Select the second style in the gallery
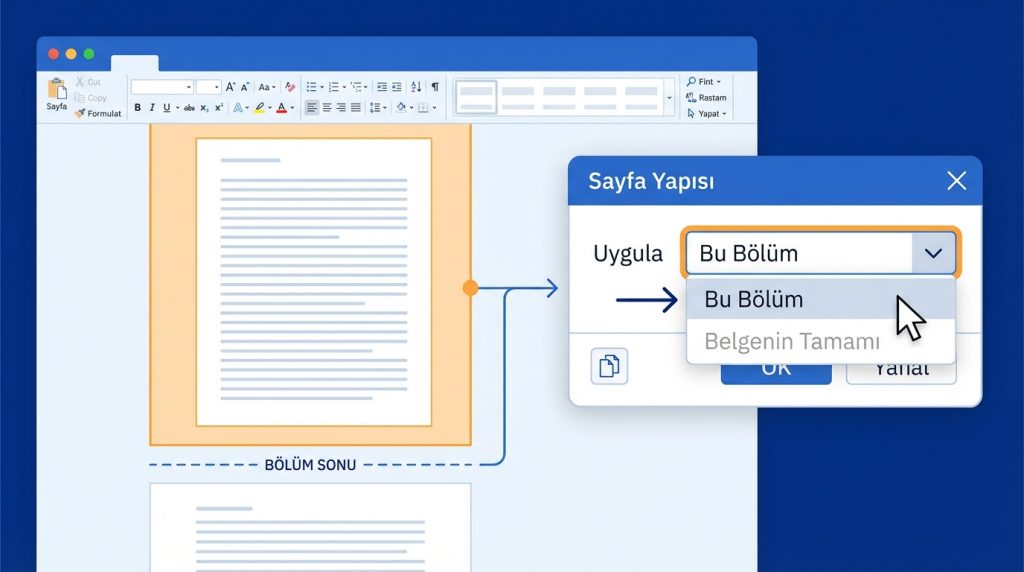This screenshot has width=1024, height=572. (518, 97)
